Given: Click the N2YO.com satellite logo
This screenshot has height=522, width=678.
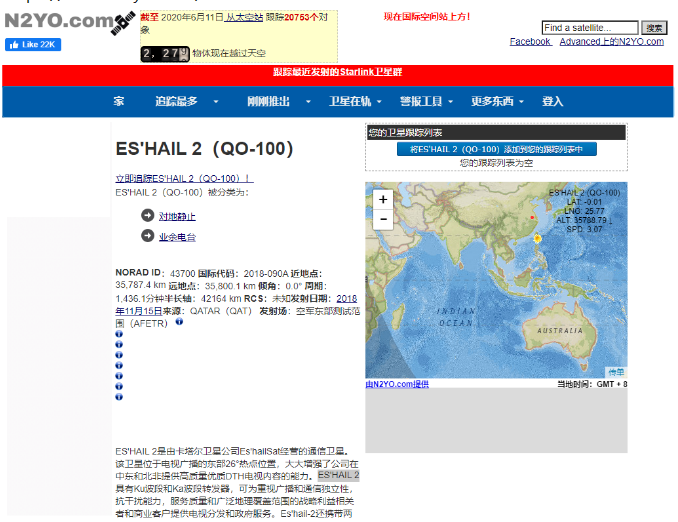Looking at the screenshot, I should pyautogui.click(x=69, y=22).
